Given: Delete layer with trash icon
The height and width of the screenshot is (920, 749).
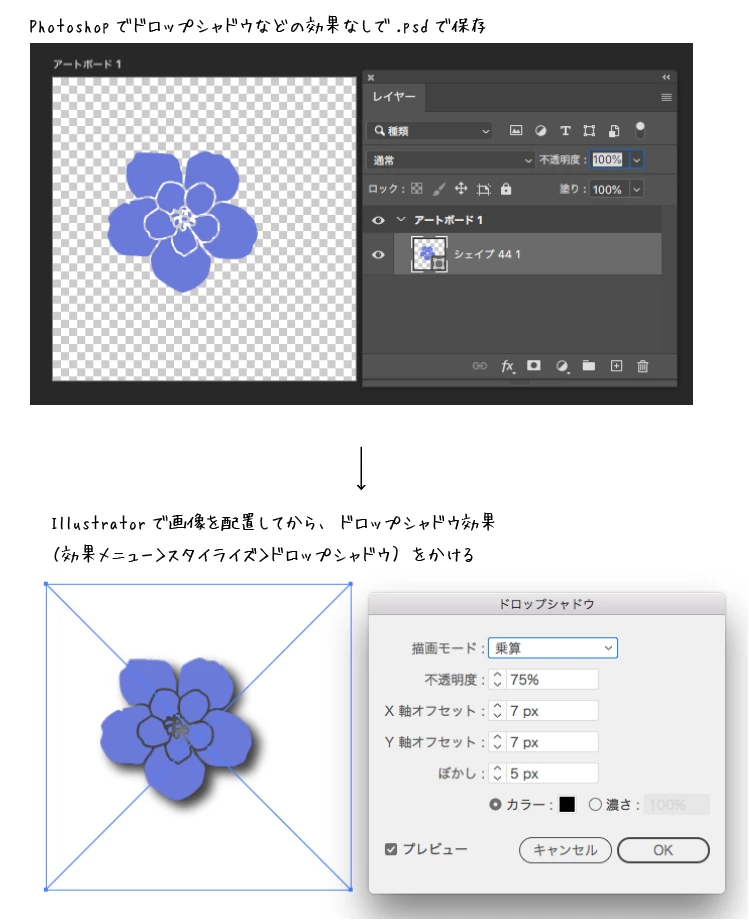Looking at the screenshot, I should point(643,366).
